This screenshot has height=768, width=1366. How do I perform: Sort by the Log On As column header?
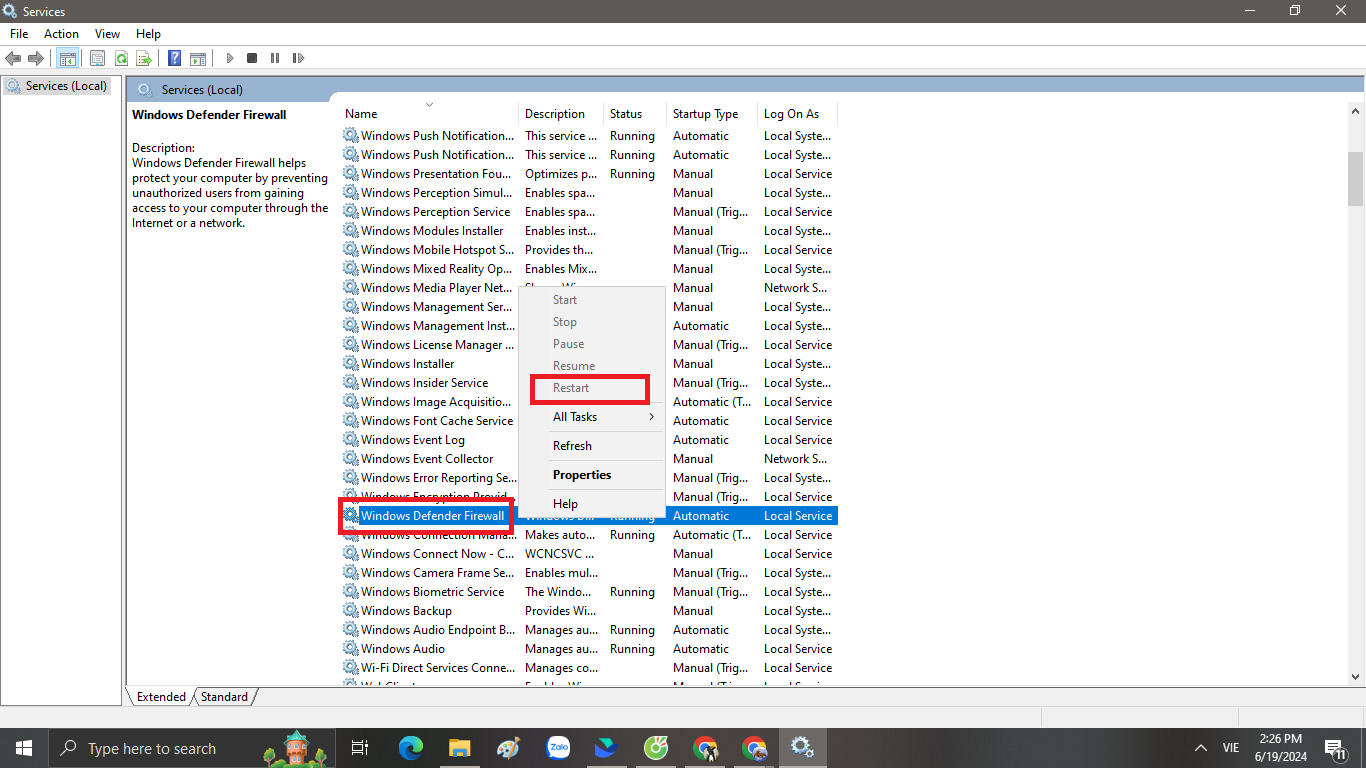tap(798, 114)
